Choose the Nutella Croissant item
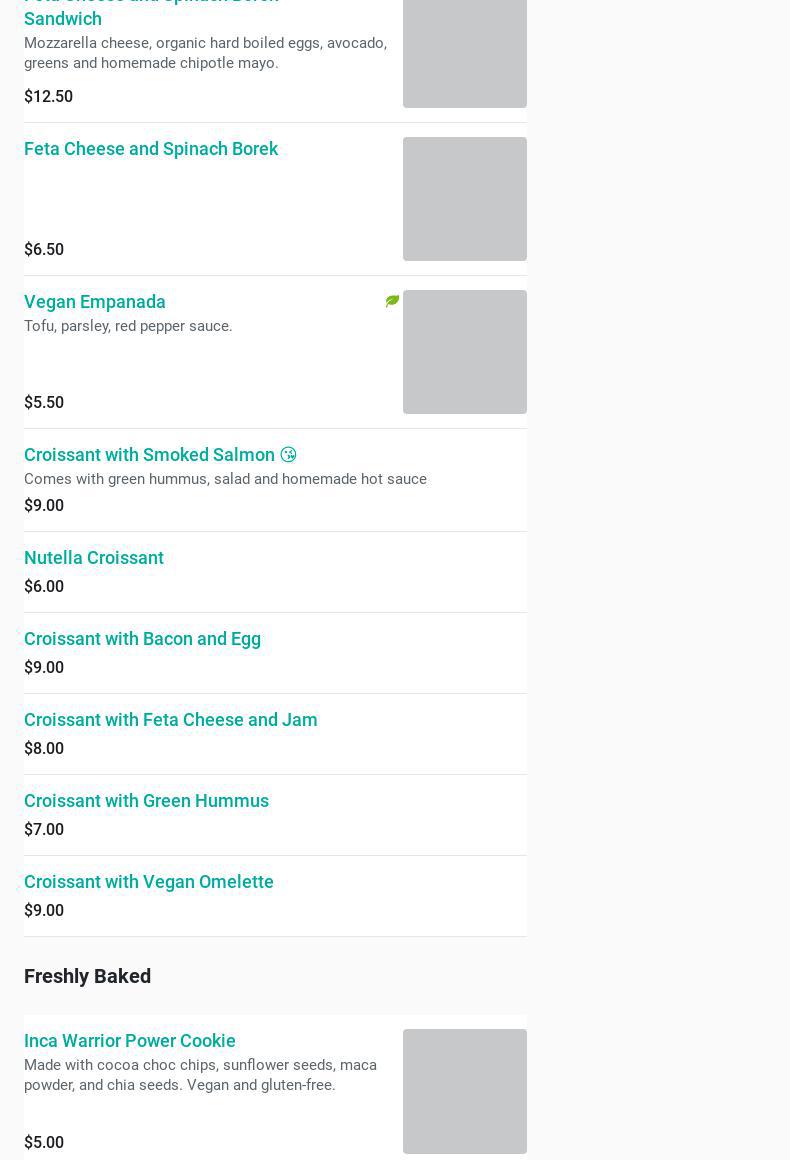The image size is (790, 1160). tap(94, 558)
